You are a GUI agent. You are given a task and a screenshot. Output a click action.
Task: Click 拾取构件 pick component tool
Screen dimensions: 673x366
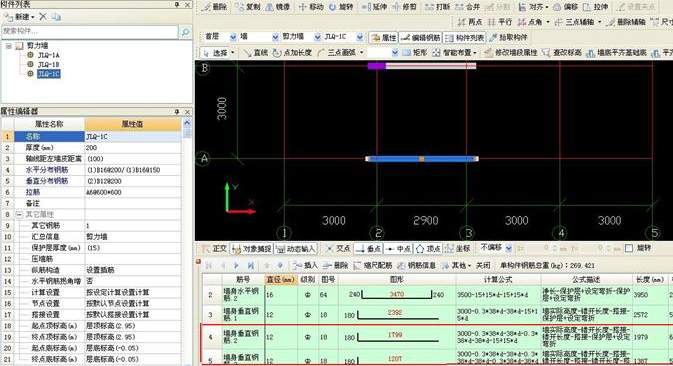tap(508, 37)
